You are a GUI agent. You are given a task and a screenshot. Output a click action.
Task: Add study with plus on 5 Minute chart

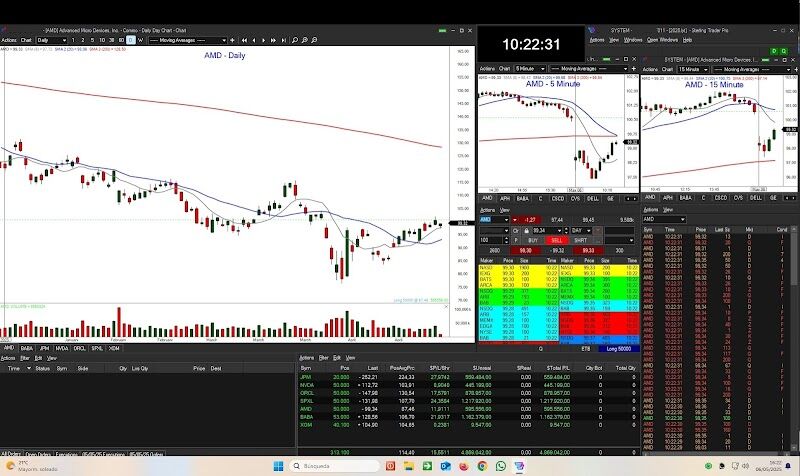634,68
